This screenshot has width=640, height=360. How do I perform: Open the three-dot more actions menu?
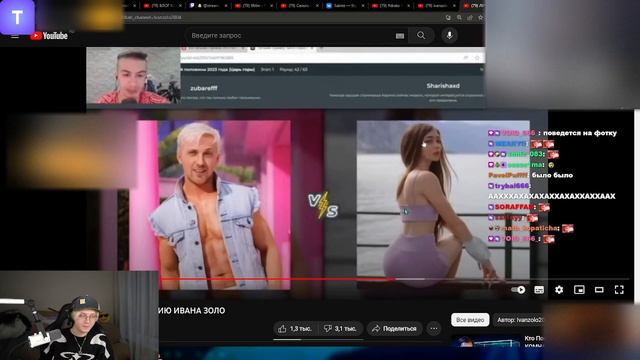[x=434, y=329]
